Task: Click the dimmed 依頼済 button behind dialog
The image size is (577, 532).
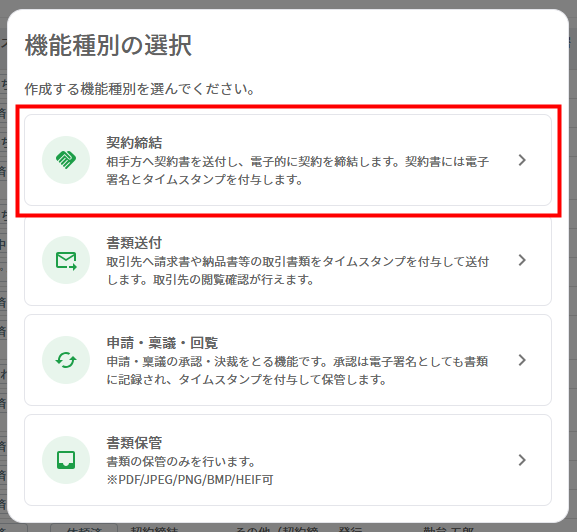Action: (x=84, y=529)
